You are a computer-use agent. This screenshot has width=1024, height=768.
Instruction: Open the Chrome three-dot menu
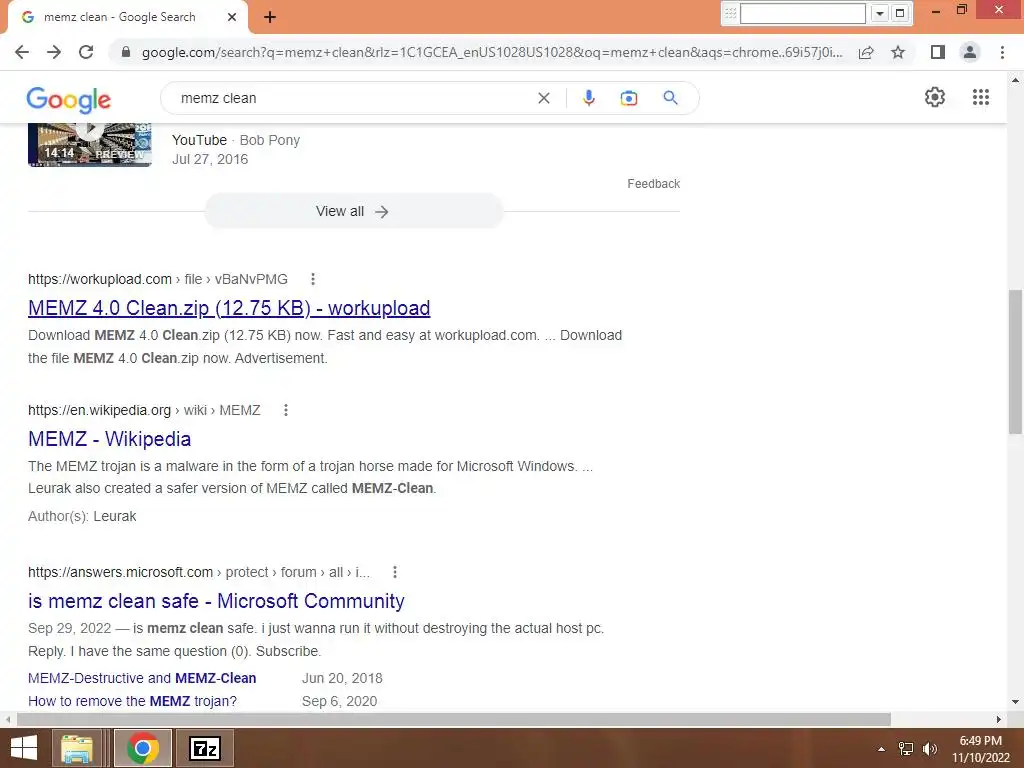pyautogui.click(x=1002, y=52)
